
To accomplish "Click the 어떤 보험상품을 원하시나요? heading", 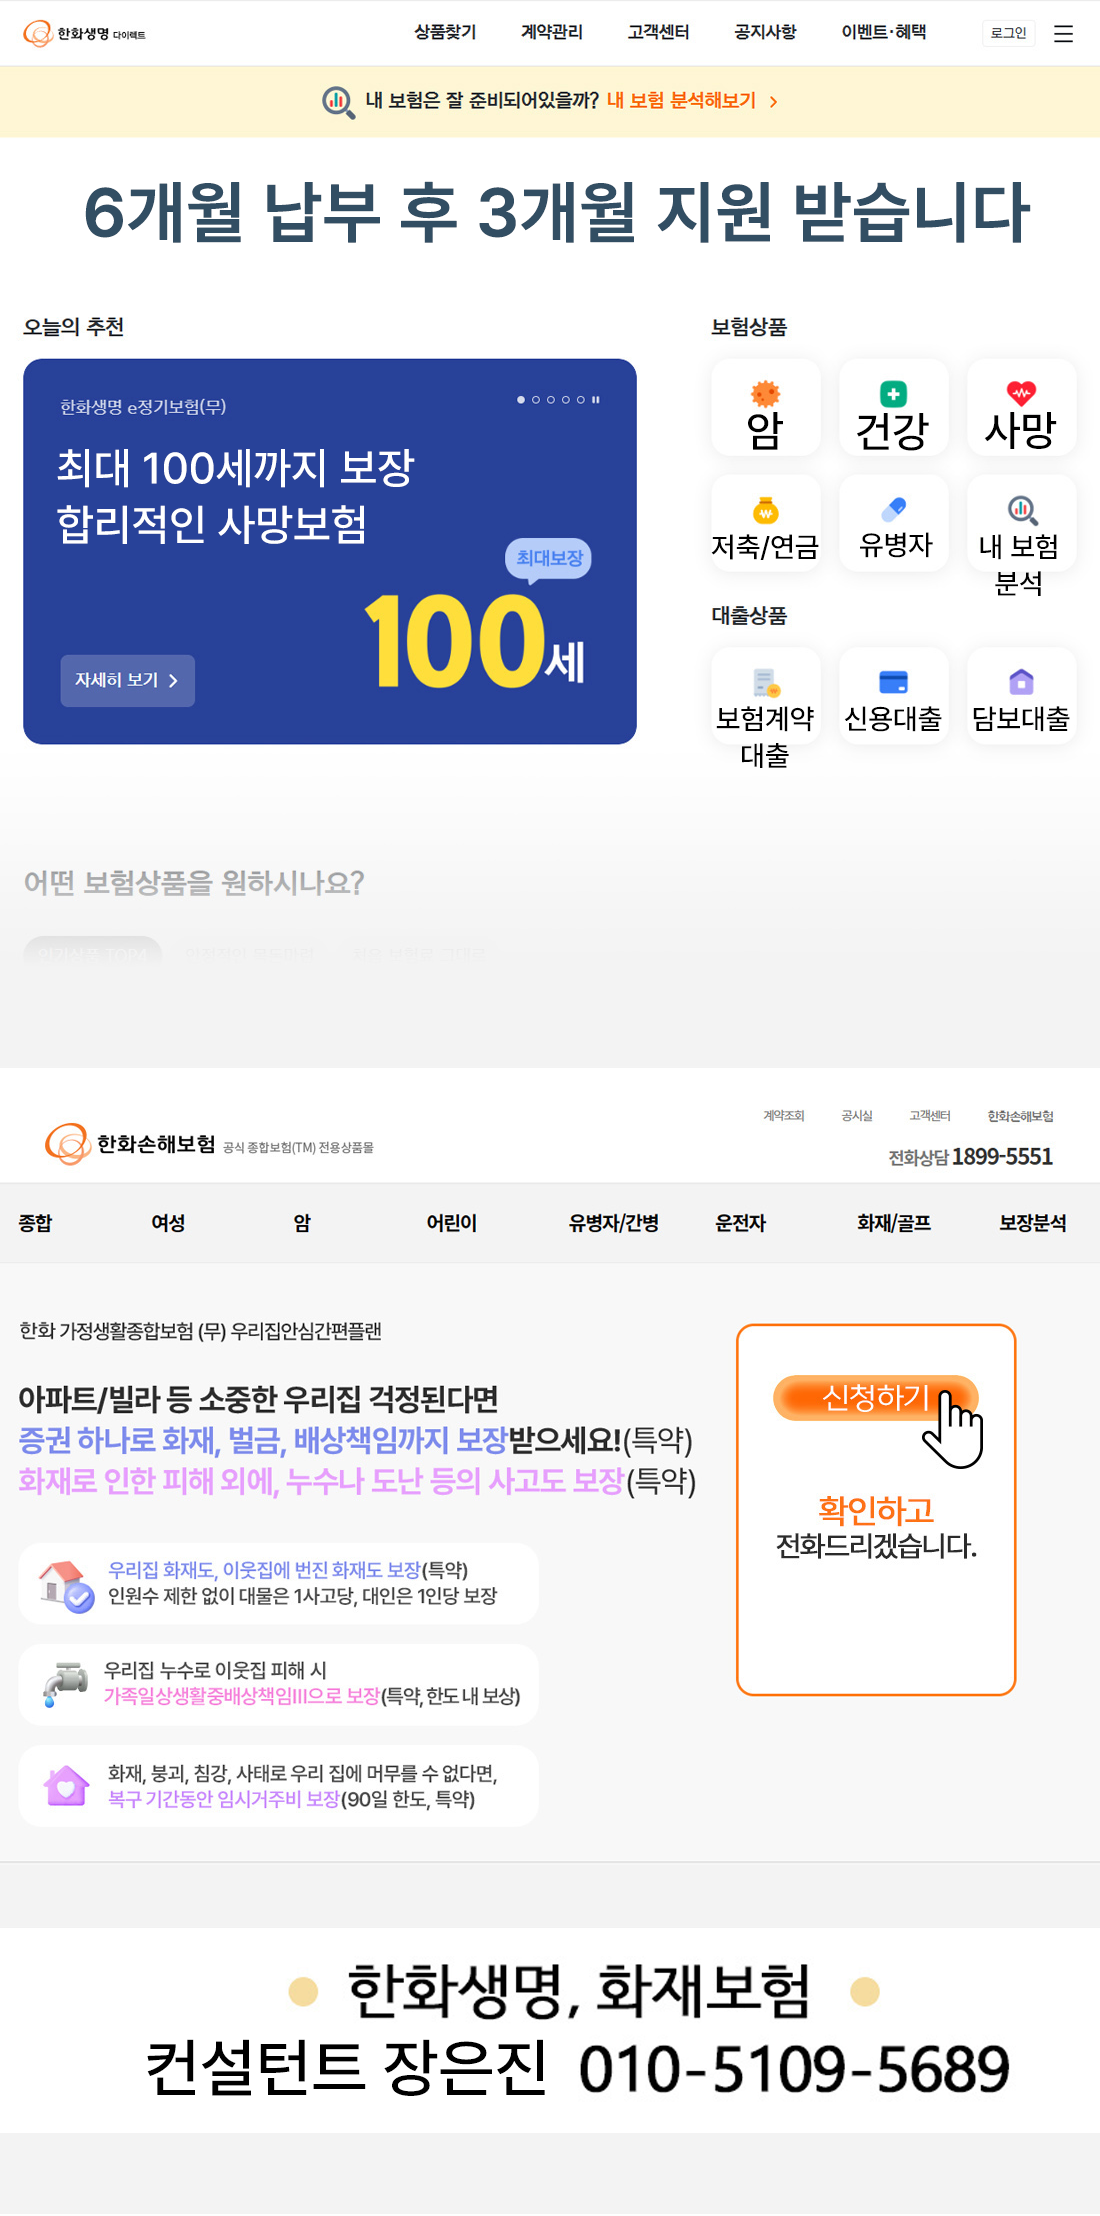I will click(x=194, y=882).
